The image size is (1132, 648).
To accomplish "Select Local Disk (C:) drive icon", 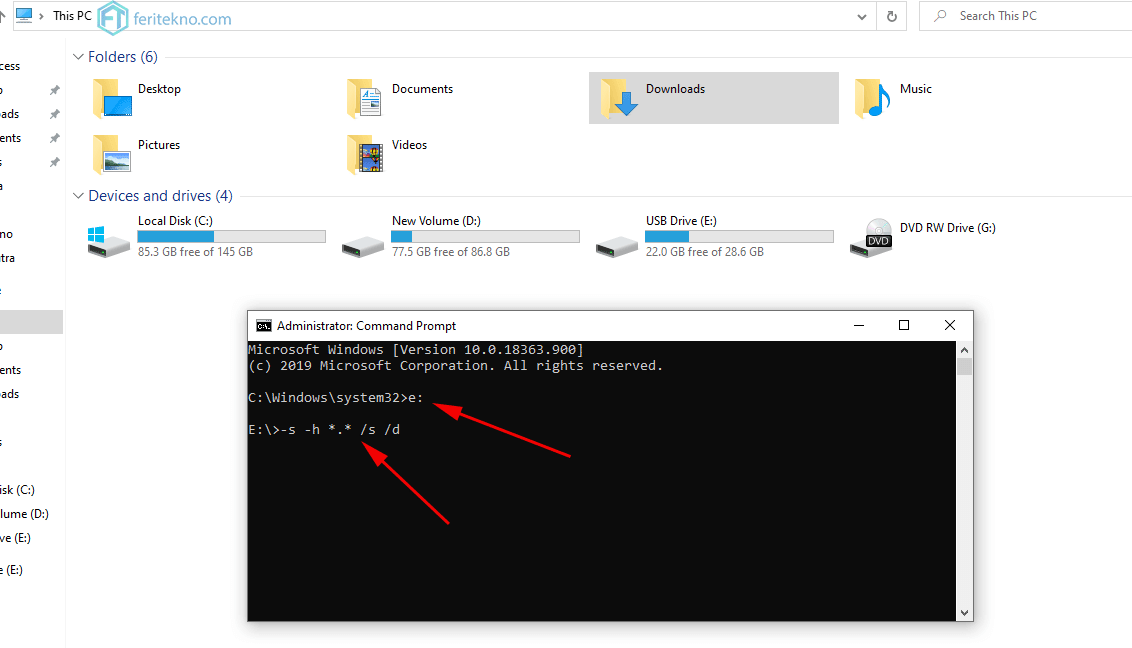I will click(x=108, y=242).
